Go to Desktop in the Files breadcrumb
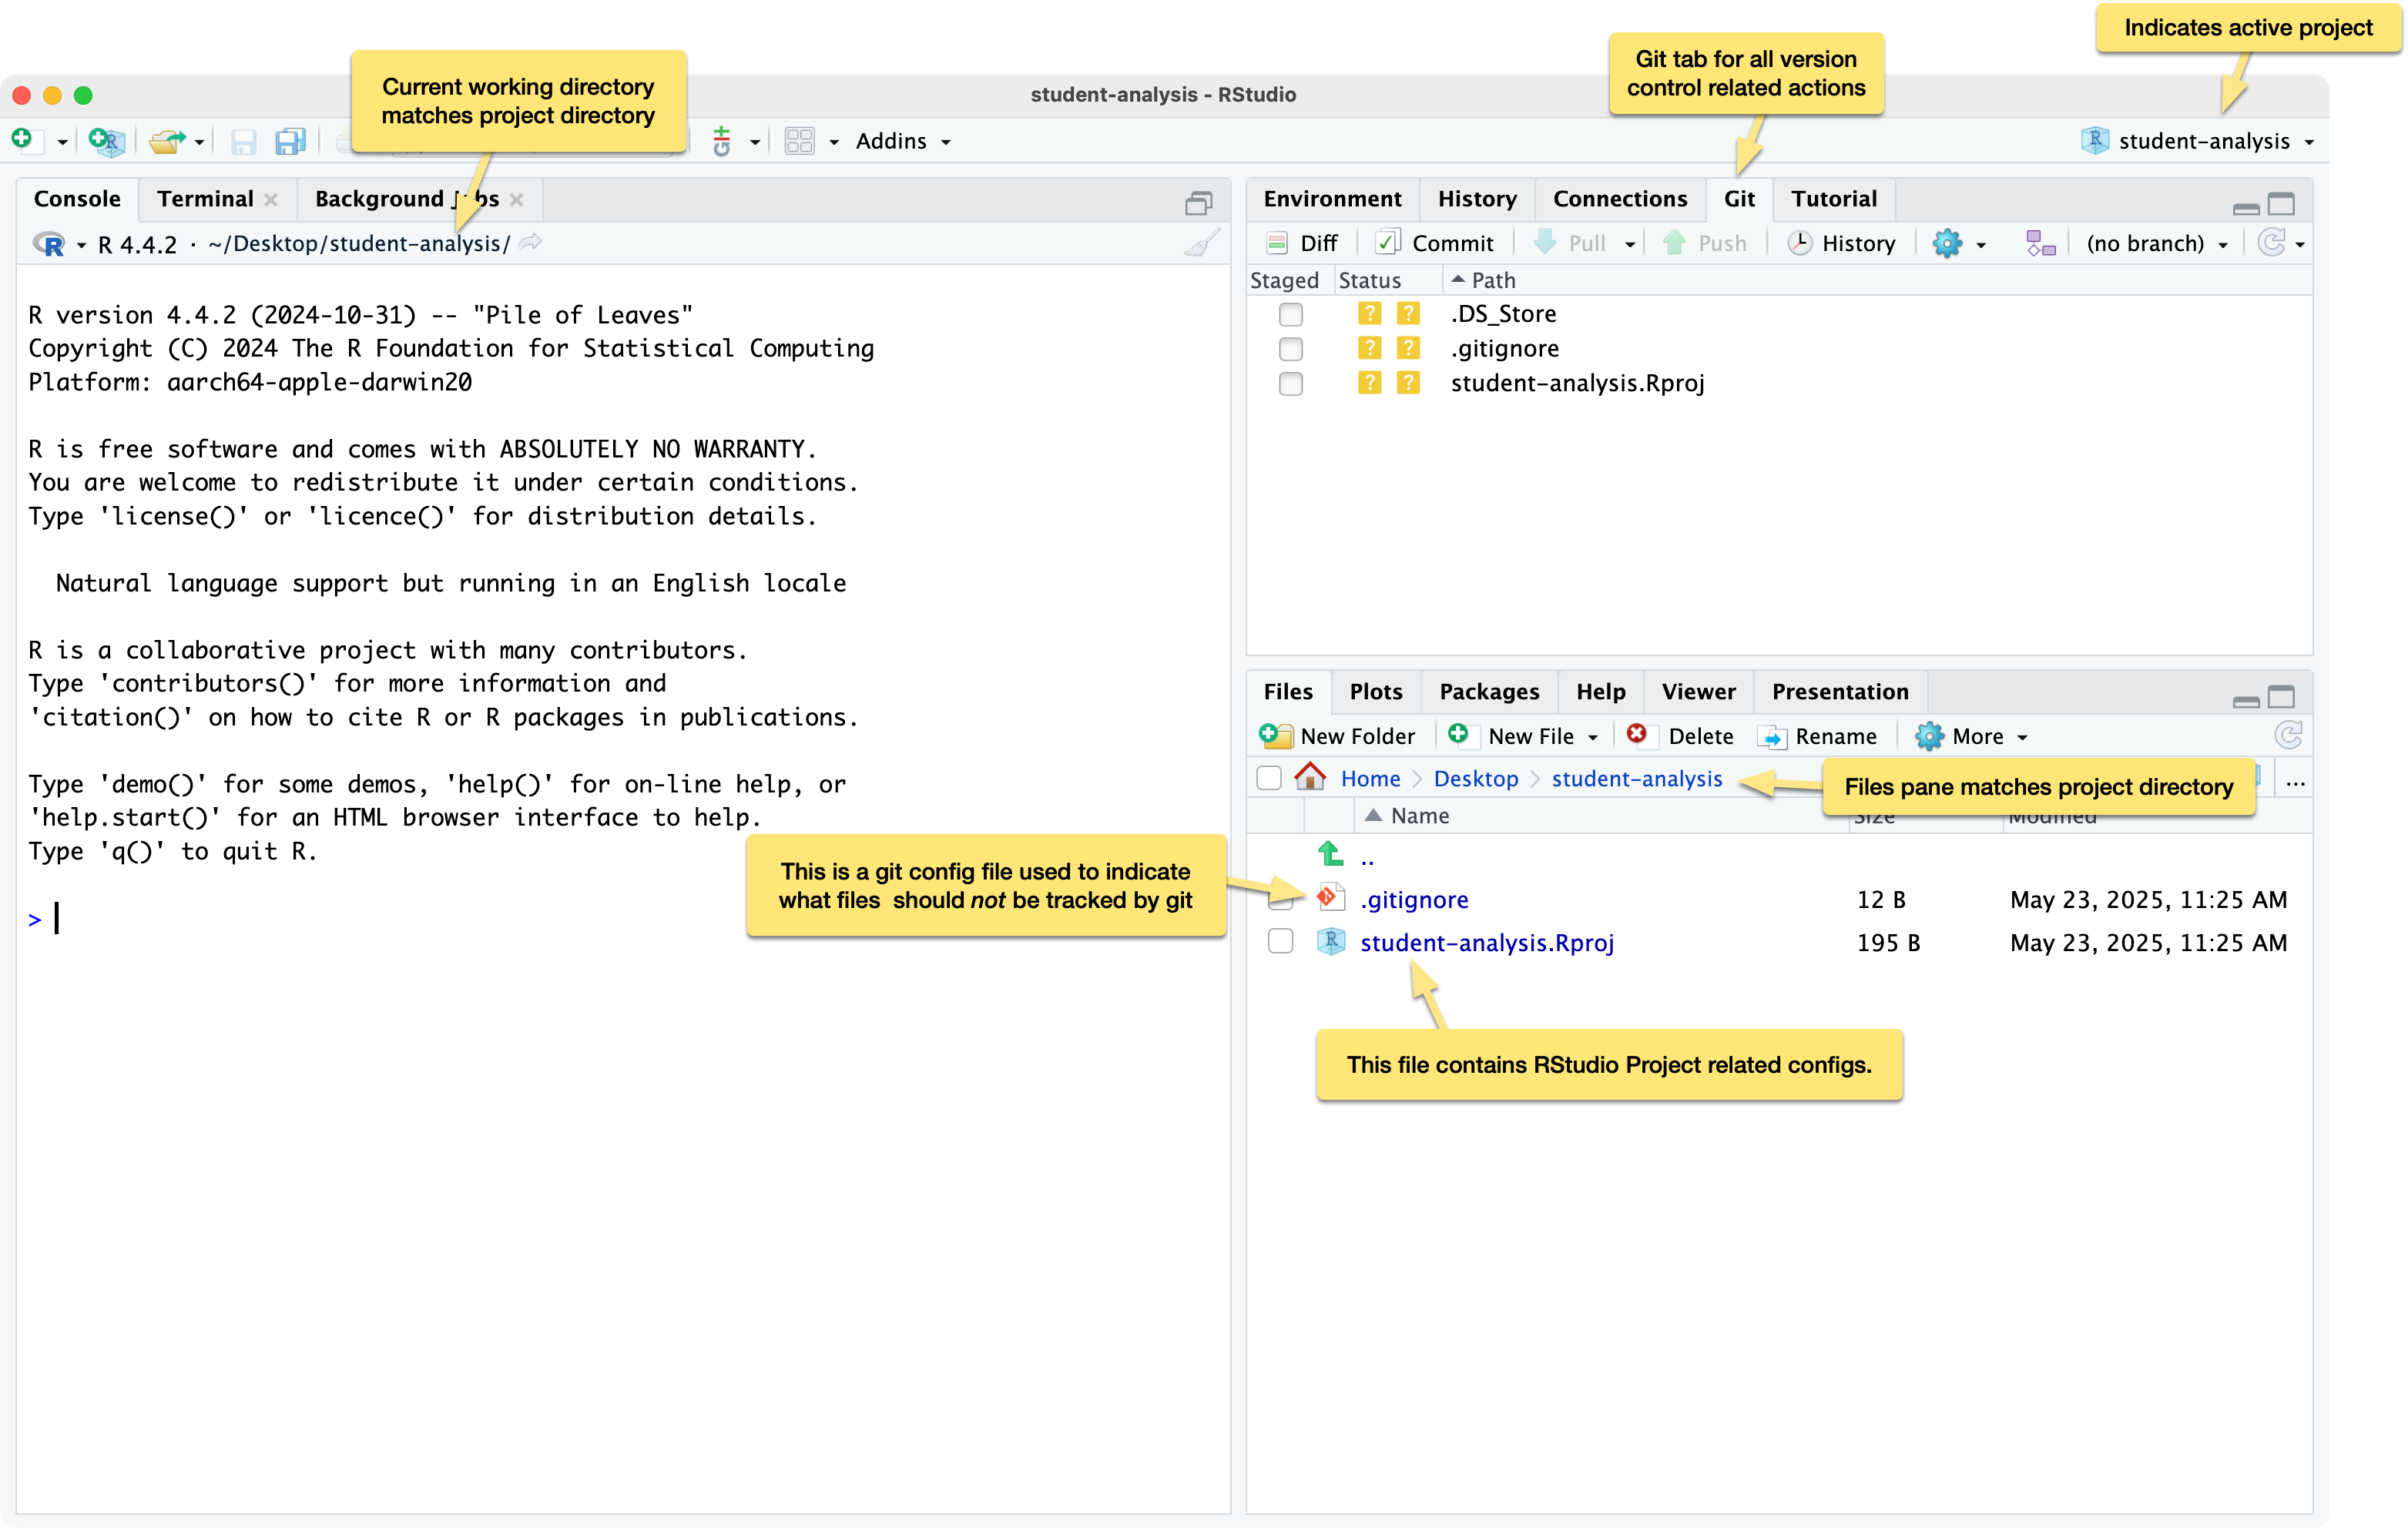Viewport: 2408px width, 1528px height. click(x=1475, y=778)
